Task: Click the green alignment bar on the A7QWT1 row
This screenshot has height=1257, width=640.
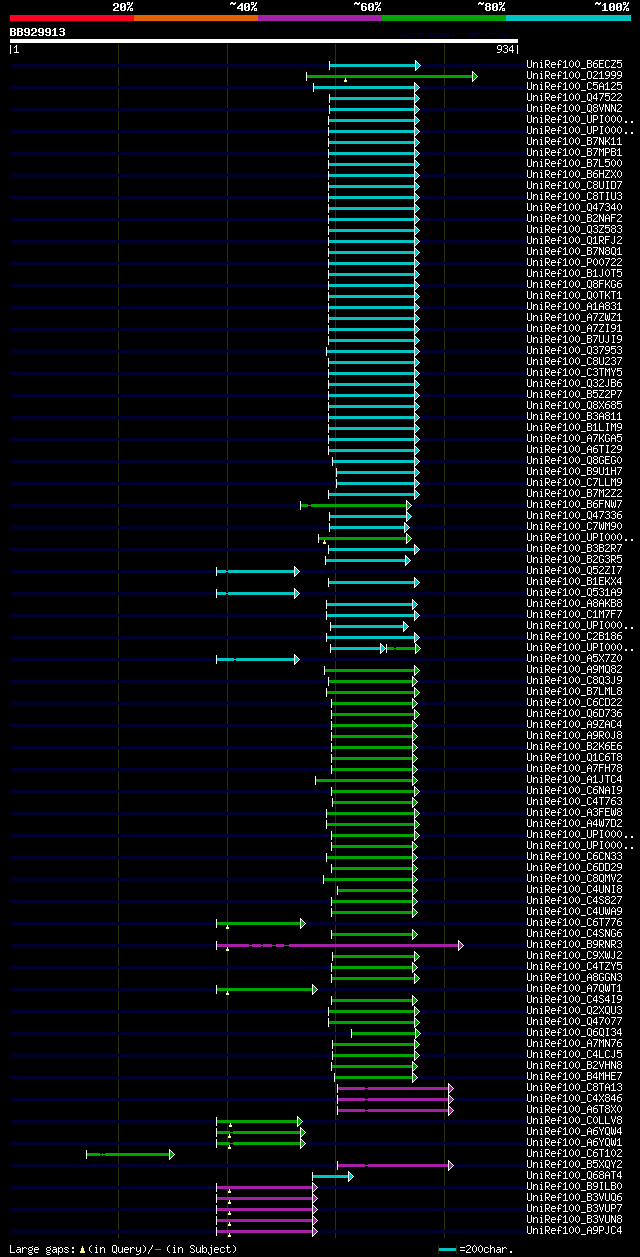Action: [x=266, y=989]
